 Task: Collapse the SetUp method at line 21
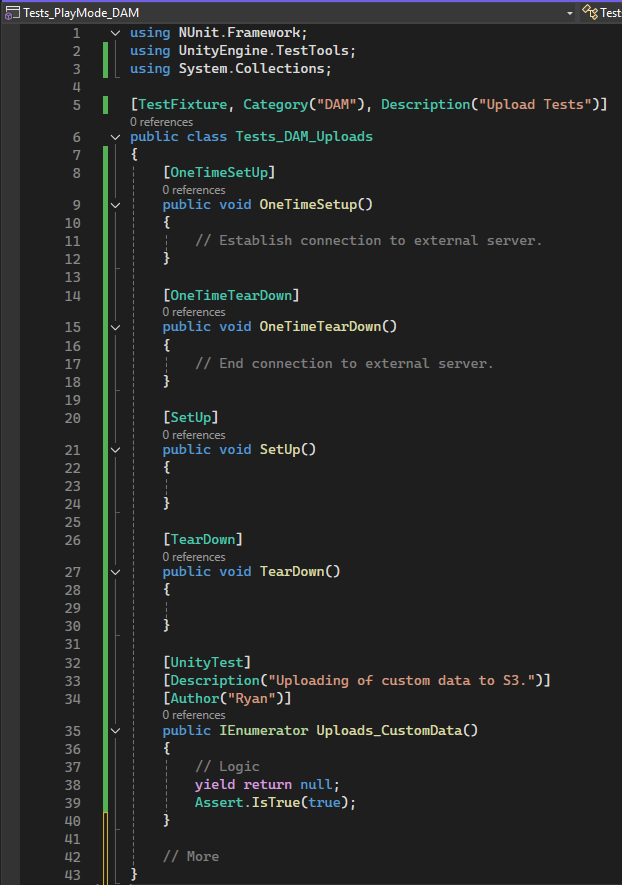tap(115, 450)
